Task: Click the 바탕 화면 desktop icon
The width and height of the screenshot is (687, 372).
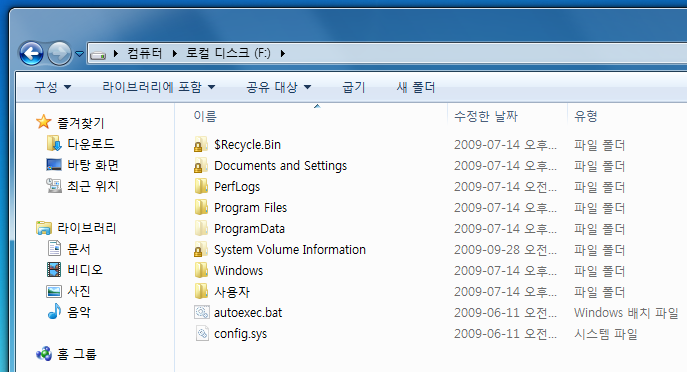Action: pyautogui.click(x=54, y=165)
